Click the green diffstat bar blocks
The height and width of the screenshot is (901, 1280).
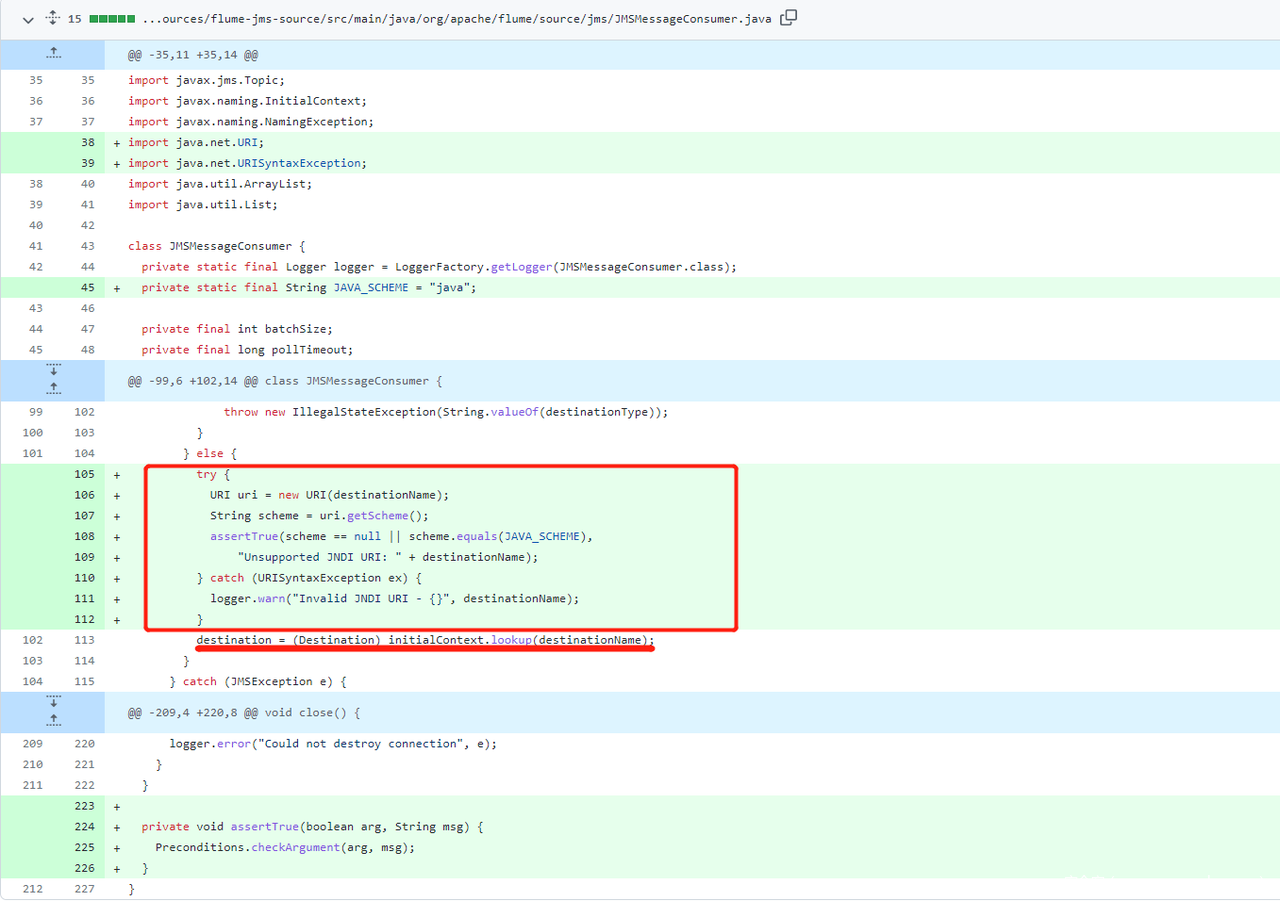[x=112, y=19]
